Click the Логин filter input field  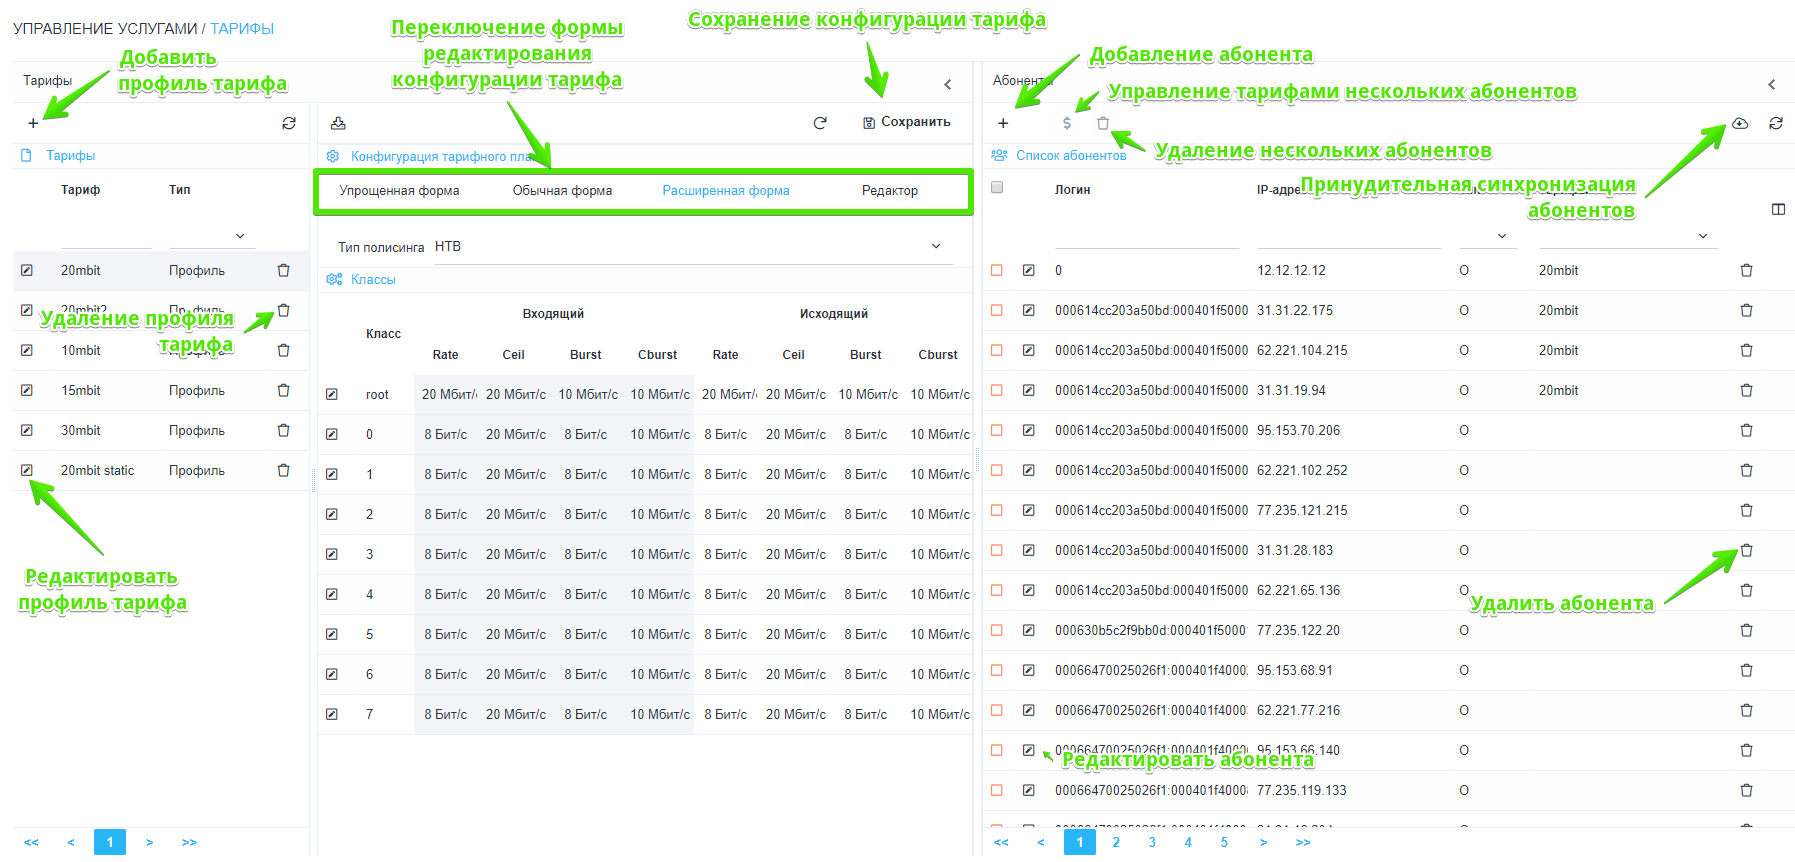[x=1146, y=236]
